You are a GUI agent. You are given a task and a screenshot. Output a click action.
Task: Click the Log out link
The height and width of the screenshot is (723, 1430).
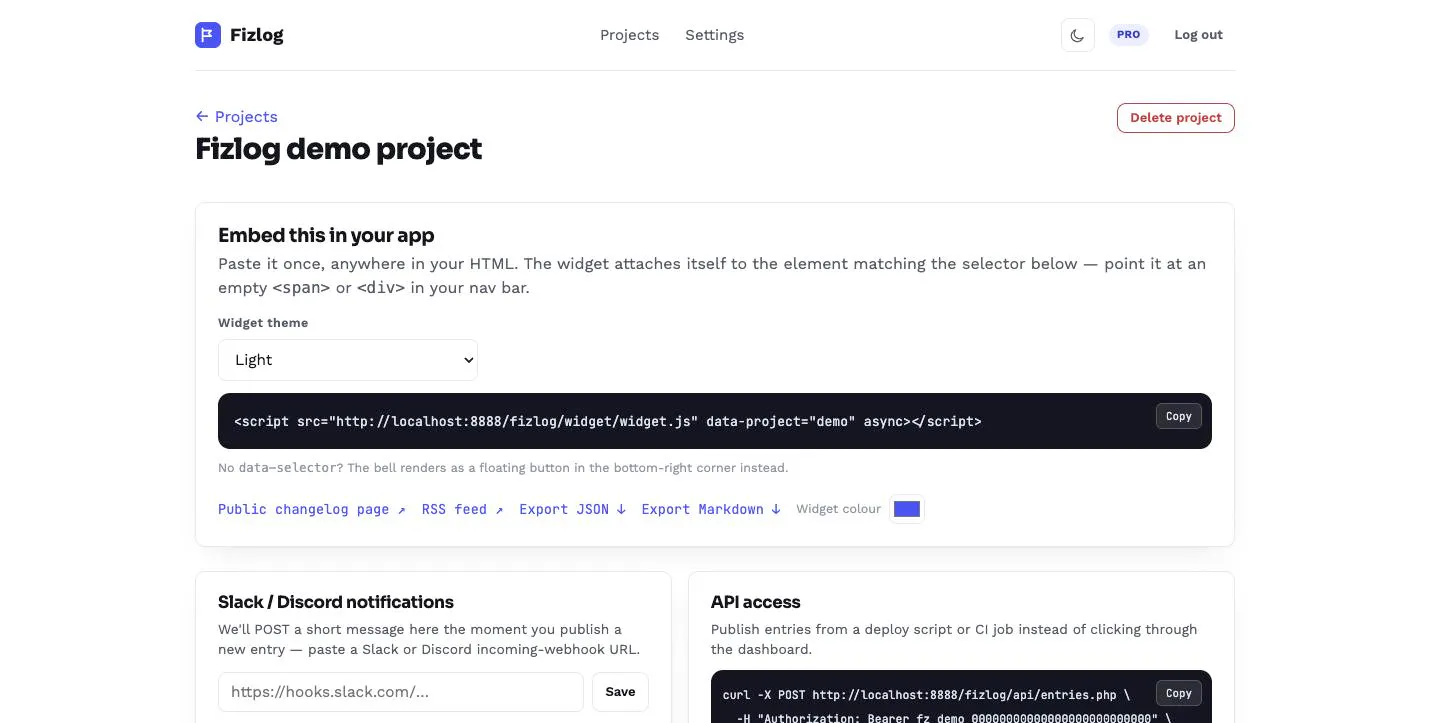(x=1198, y=35)
